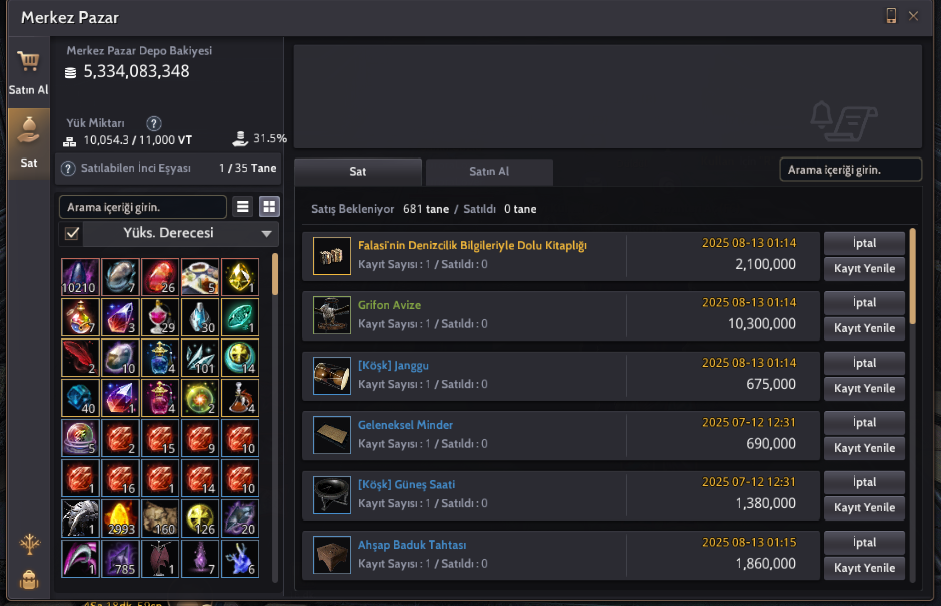Click the Yük Miktarı help question mark
This screenshot has height=606, width=941.
pyautogui.click(x=154, y=123)
